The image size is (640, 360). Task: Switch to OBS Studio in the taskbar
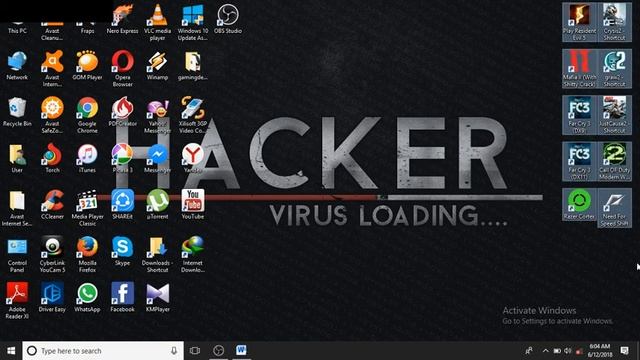[219, 351]
